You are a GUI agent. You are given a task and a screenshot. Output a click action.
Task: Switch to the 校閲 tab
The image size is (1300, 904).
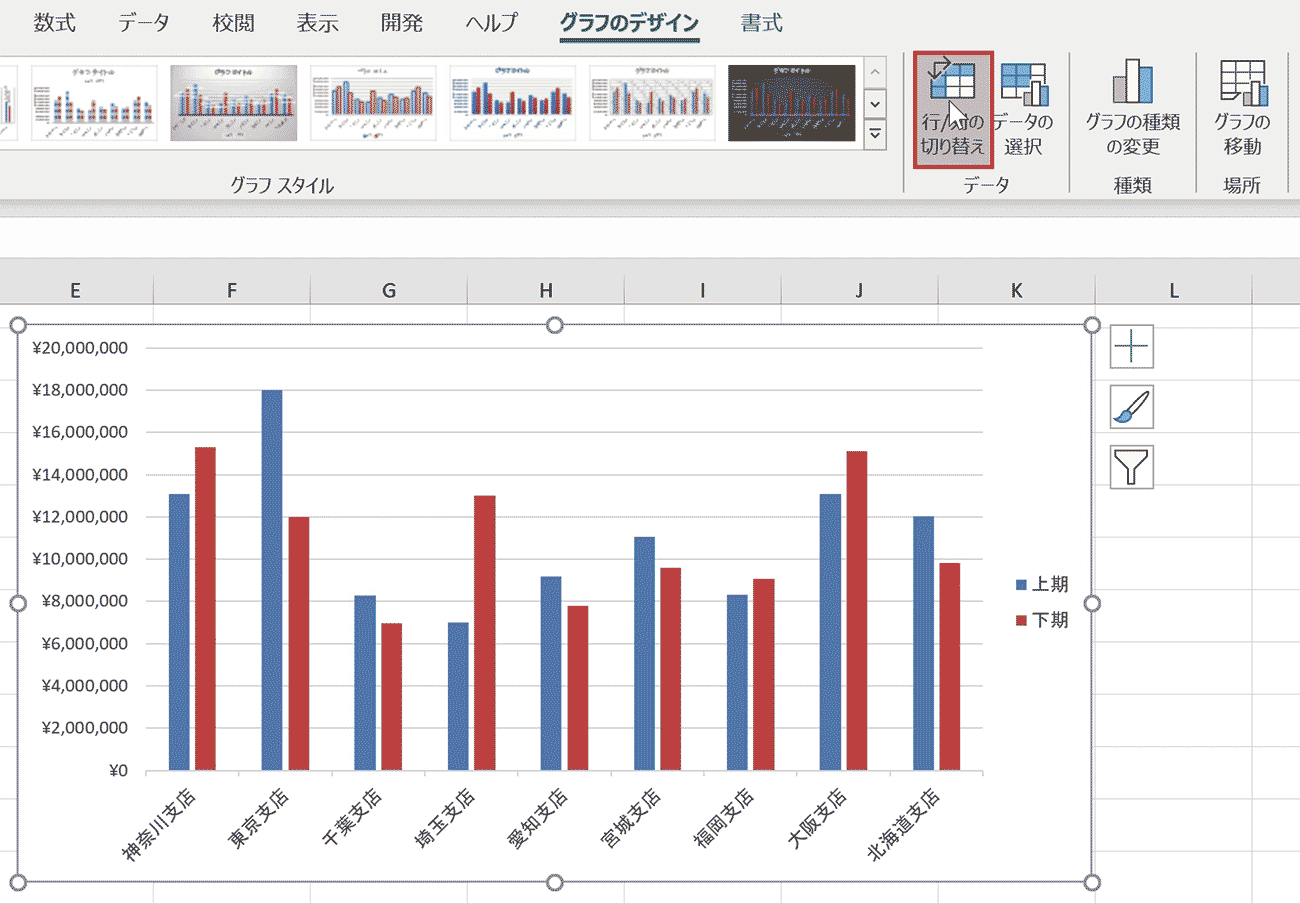[x=234, y=23]
